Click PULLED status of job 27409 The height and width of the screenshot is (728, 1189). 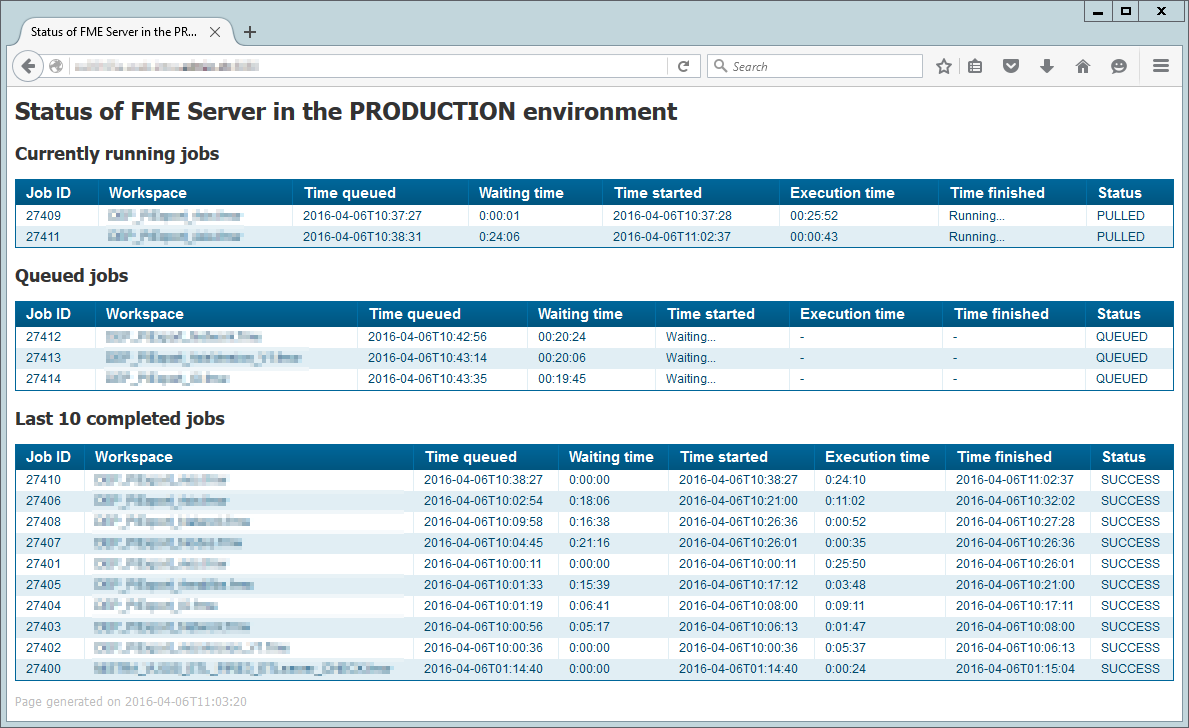1120,215
